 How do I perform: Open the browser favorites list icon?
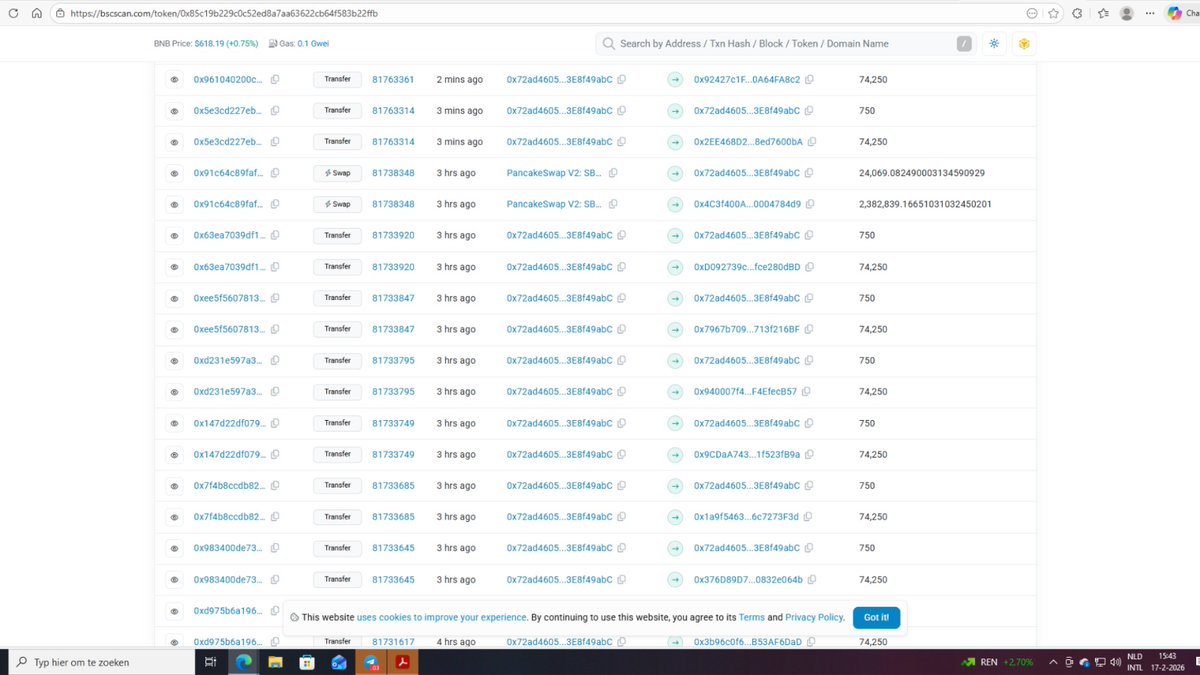(x=1103, y=13)
